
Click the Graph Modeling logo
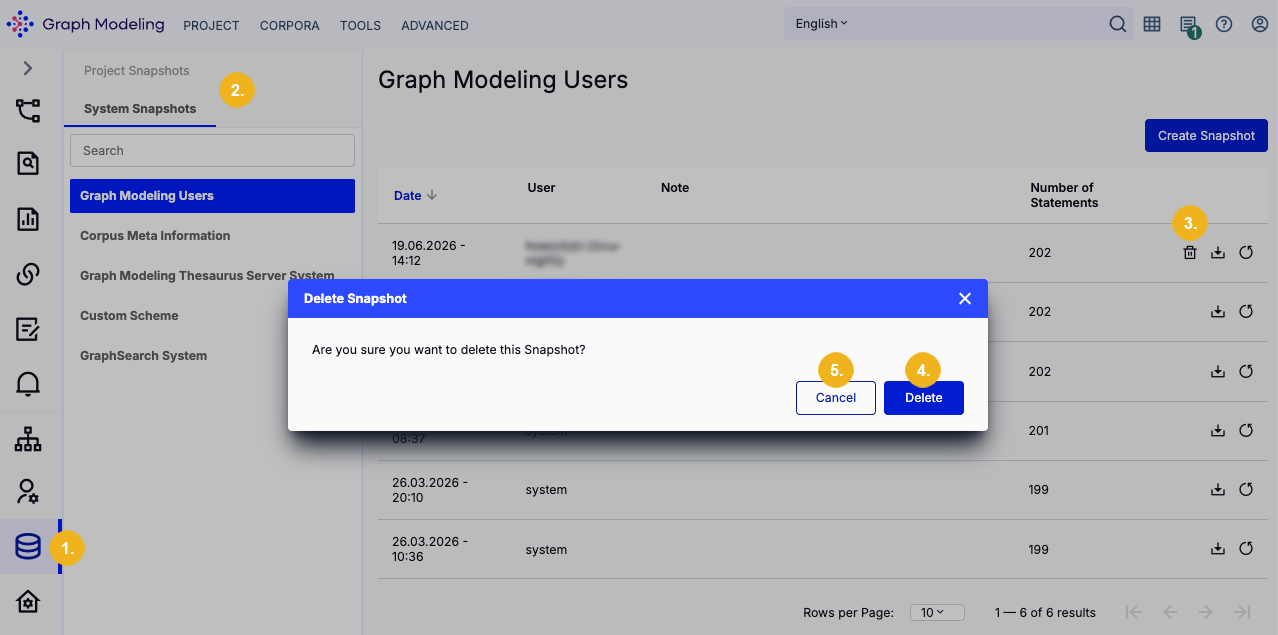click(x=85, y=24)
